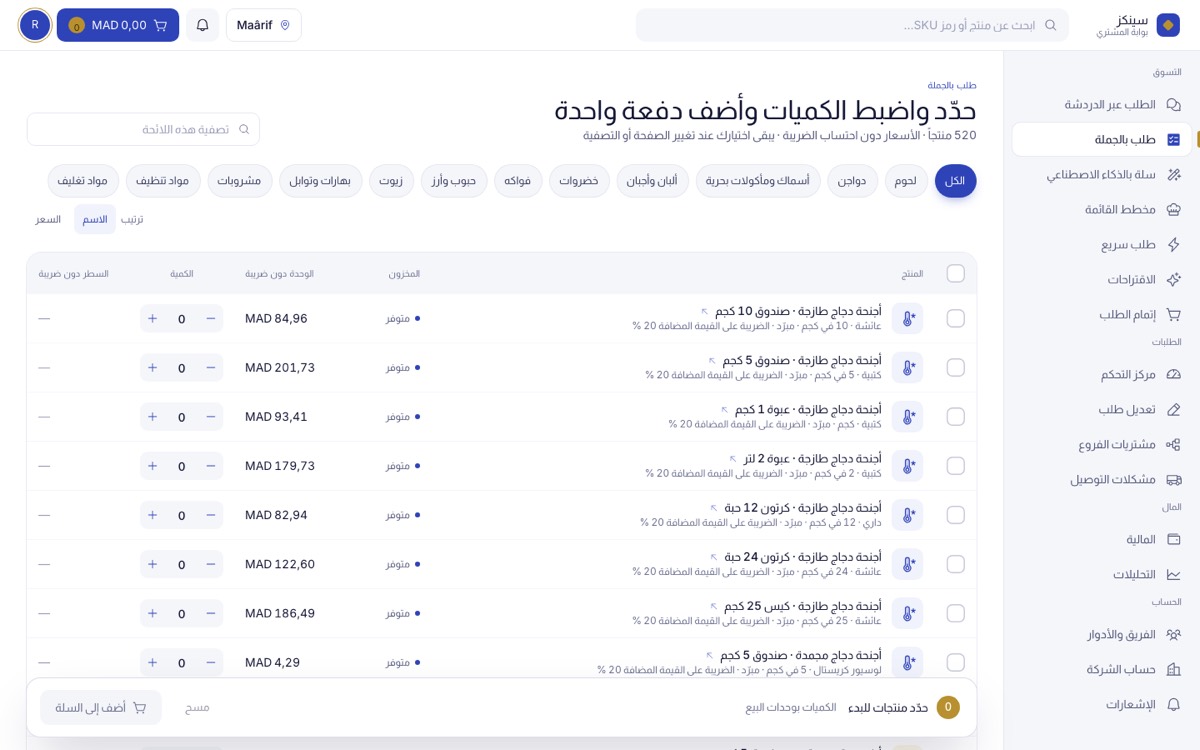Filter by بهارات وتوابل category

(x=321, y=181)
